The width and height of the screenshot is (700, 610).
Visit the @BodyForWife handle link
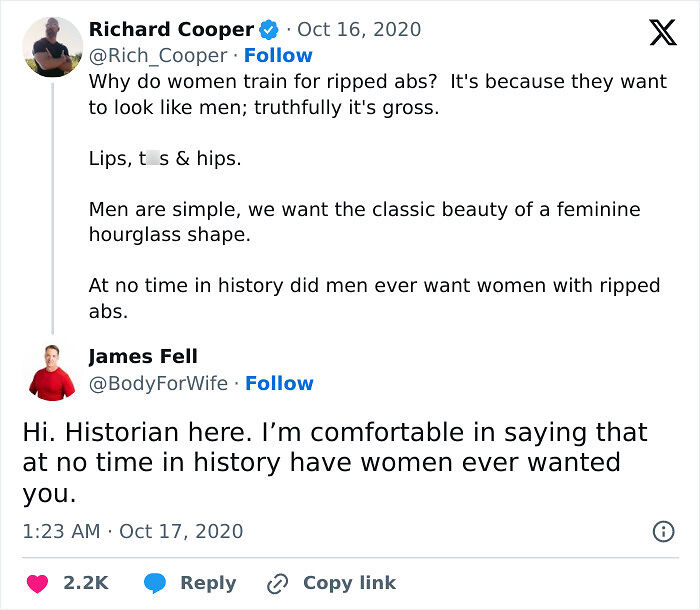158,384
